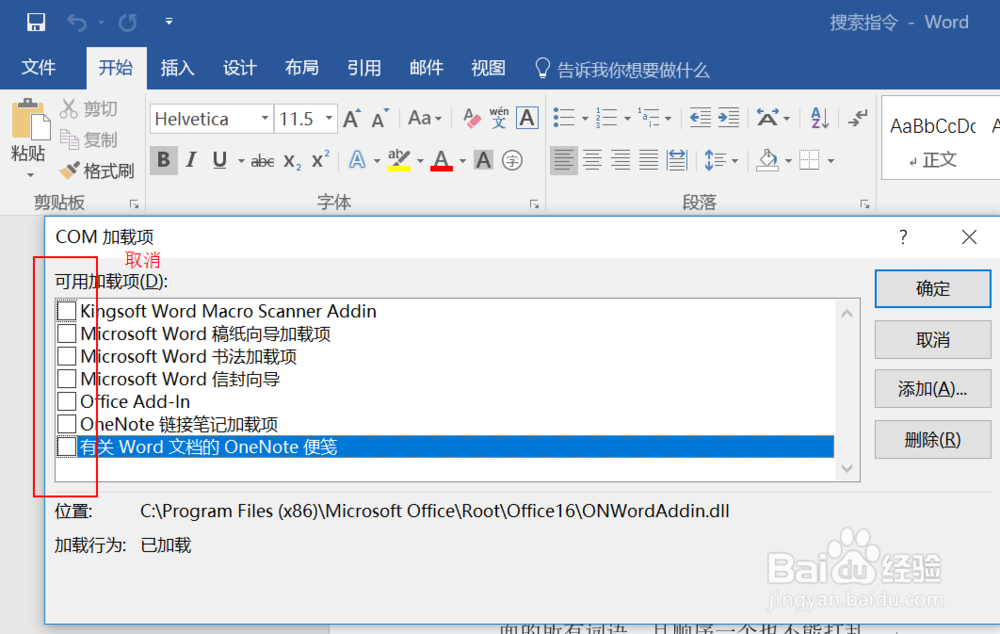Check the Office Add-In checkbox
The width and height of the screenshot is (1000, 634).
click(67, 401)
